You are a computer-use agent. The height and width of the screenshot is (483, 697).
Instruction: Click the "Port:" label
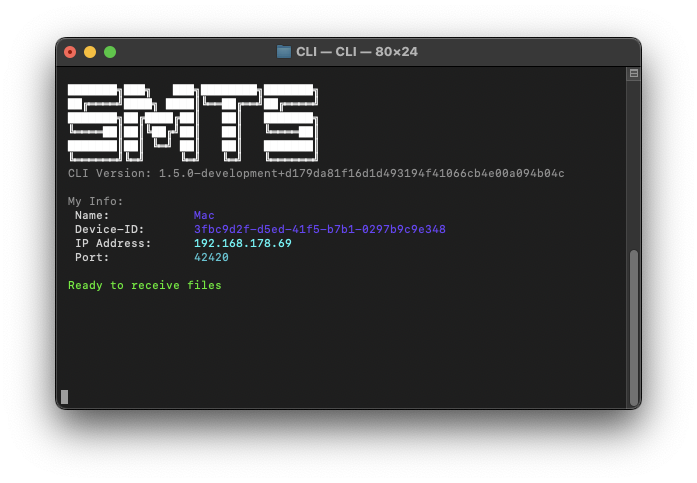[92, 257]
